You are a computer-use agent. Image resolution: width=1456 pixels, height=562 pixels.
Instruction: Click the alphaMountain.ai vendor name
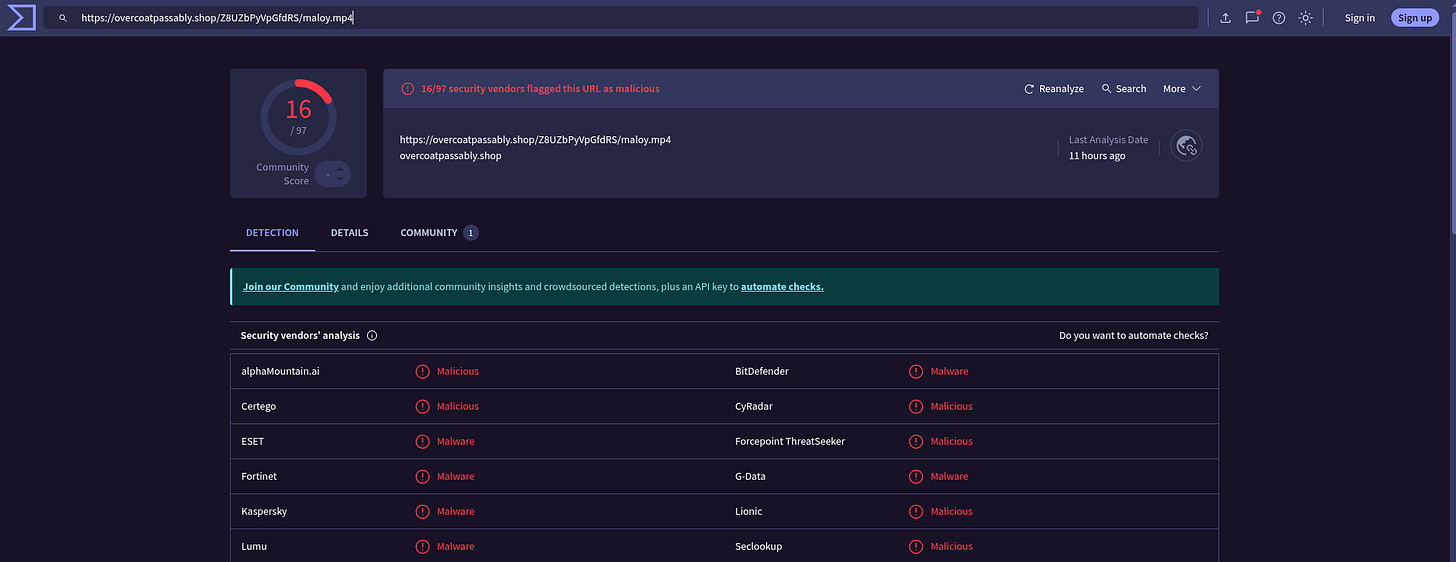[x=280, y=371]
